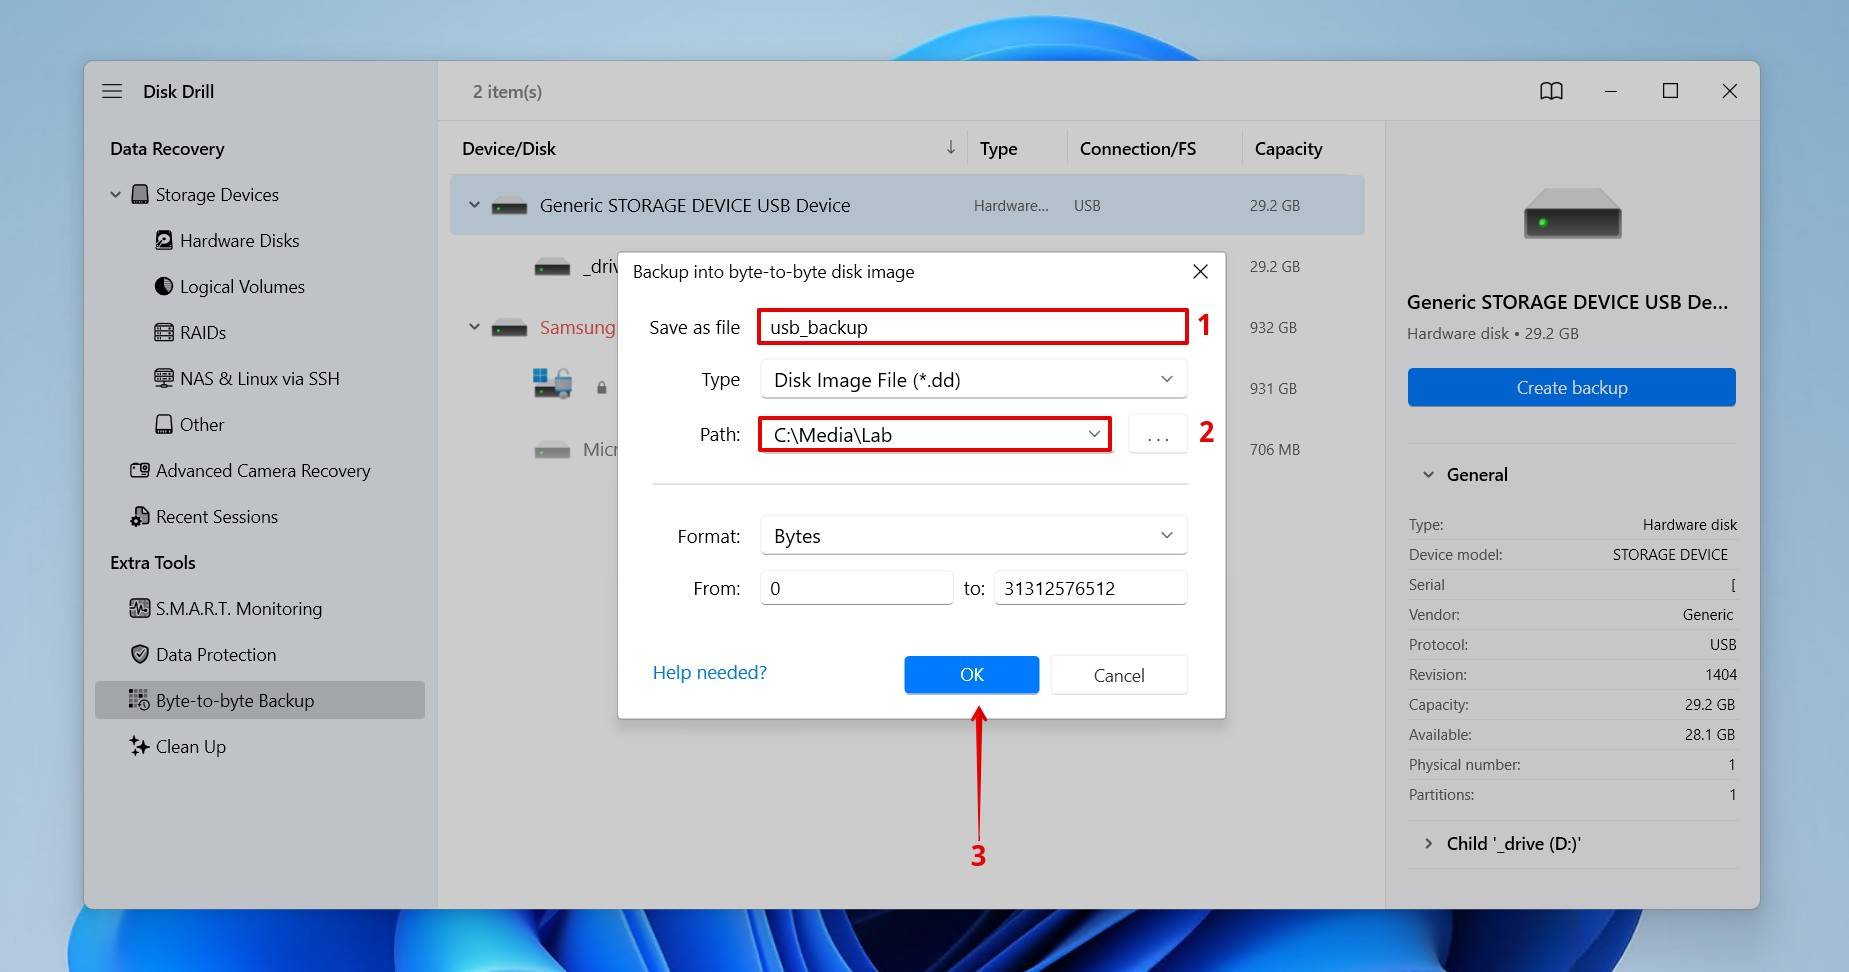
Task: Open NAS & Linux via SSH section
Action: (x=163, y=378)
